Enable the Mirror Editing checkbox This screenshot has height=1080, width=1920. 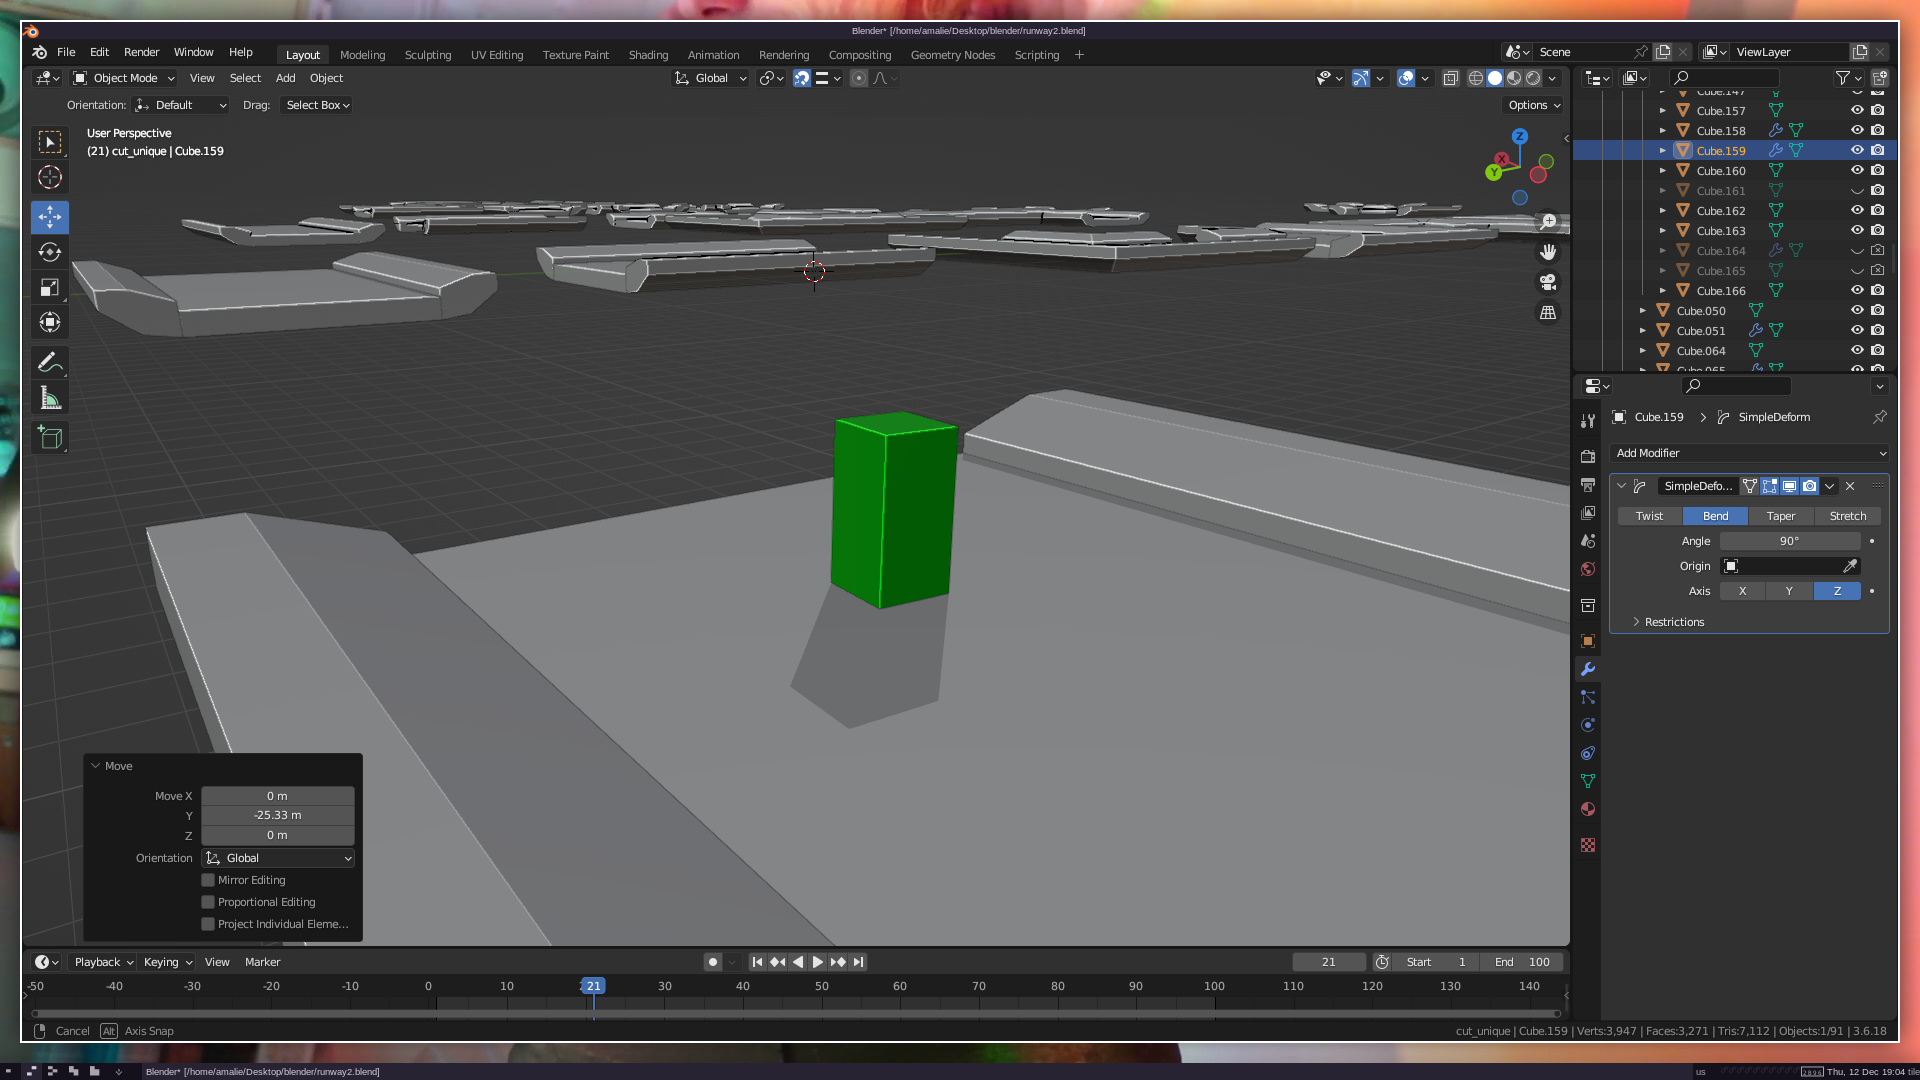tap(208, 880)
